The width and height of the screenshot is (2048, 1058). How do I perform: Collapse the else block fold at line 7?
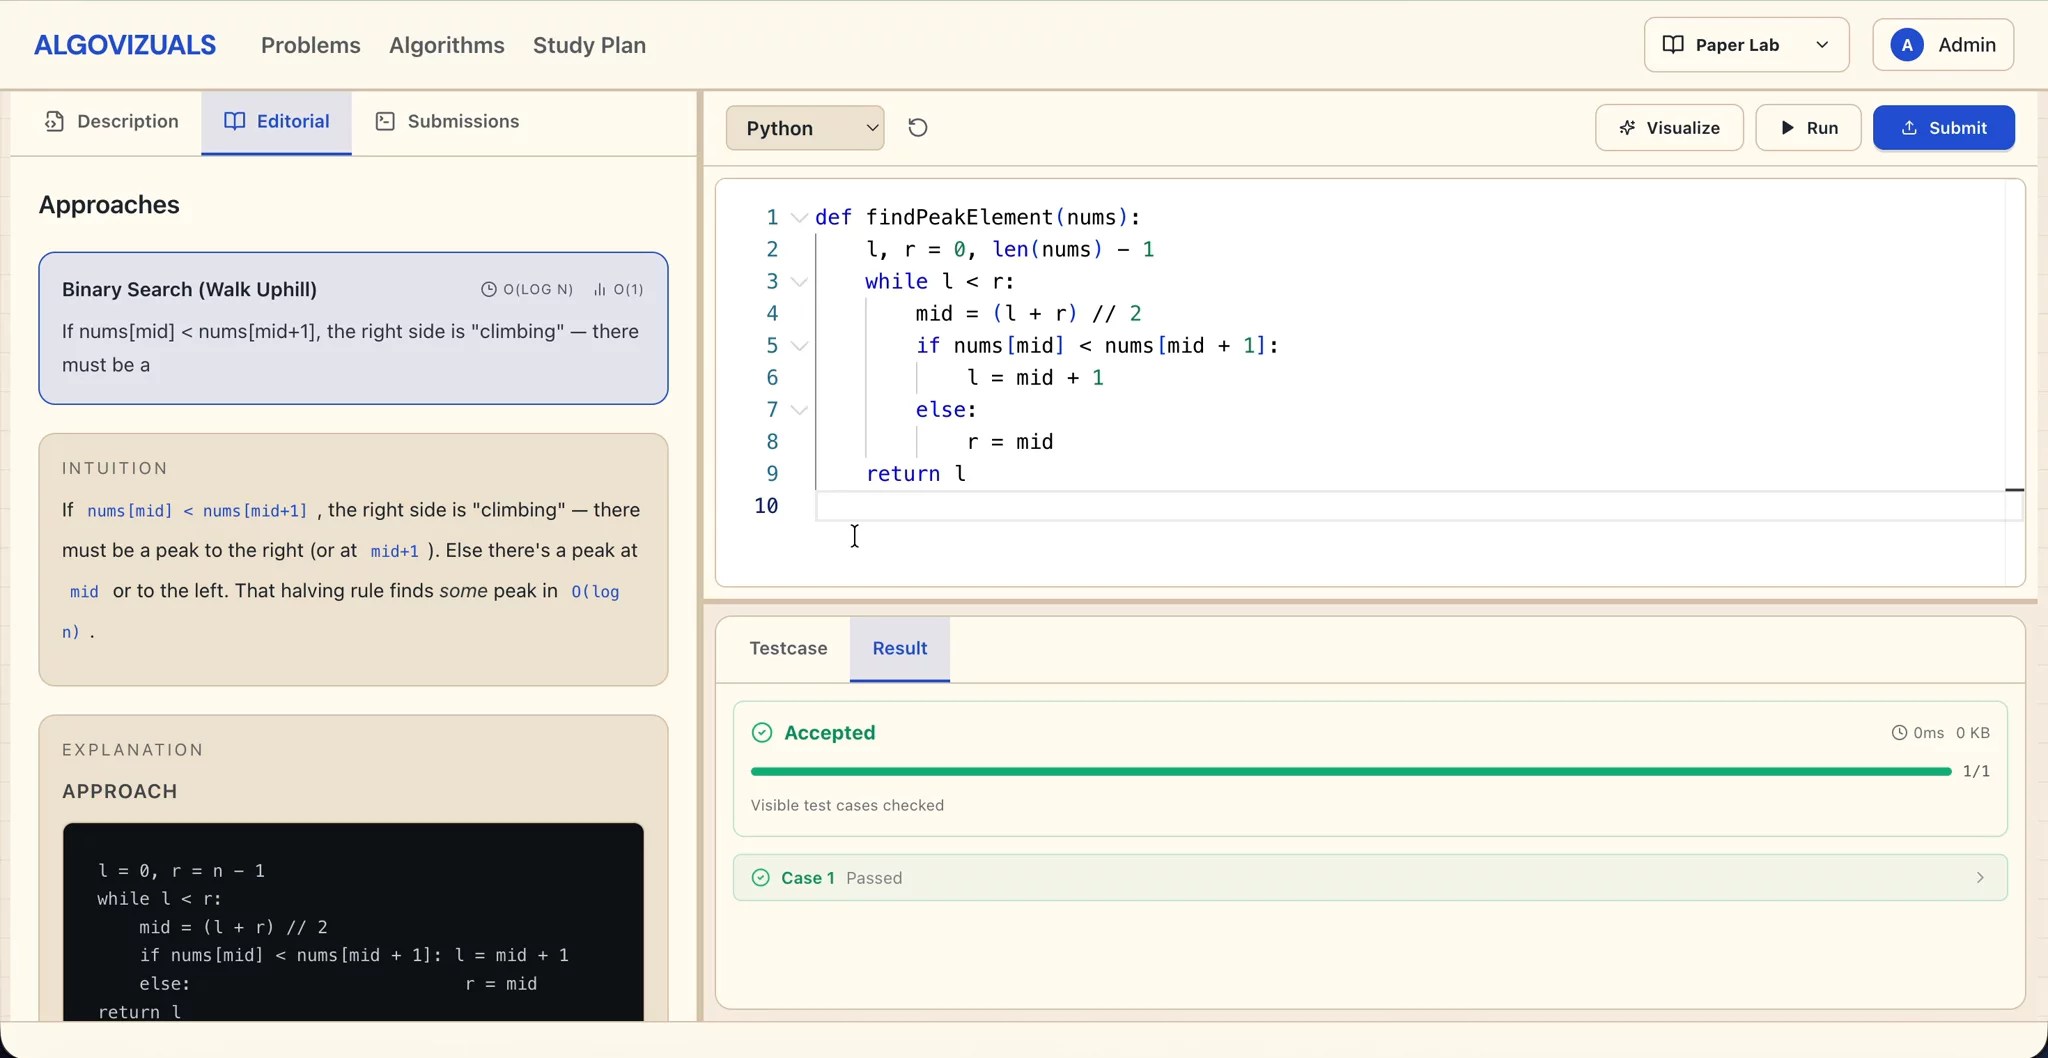click(x=799, y=410)
